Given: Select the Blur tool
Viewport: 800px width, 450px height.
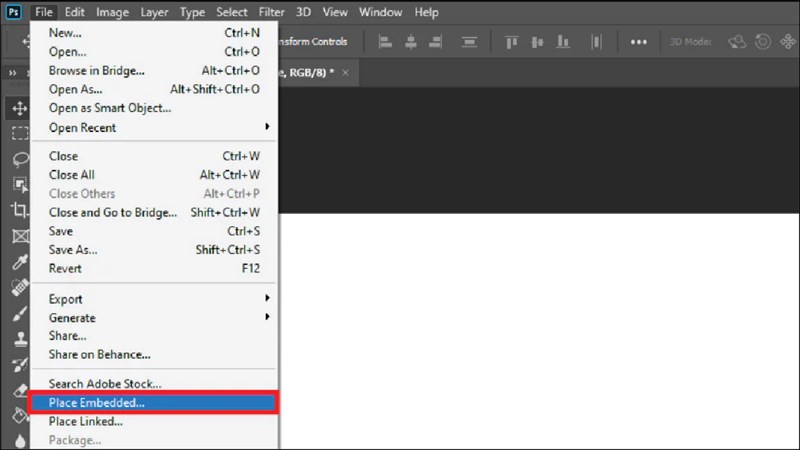Looking at the screenshot, I should 20,441.
